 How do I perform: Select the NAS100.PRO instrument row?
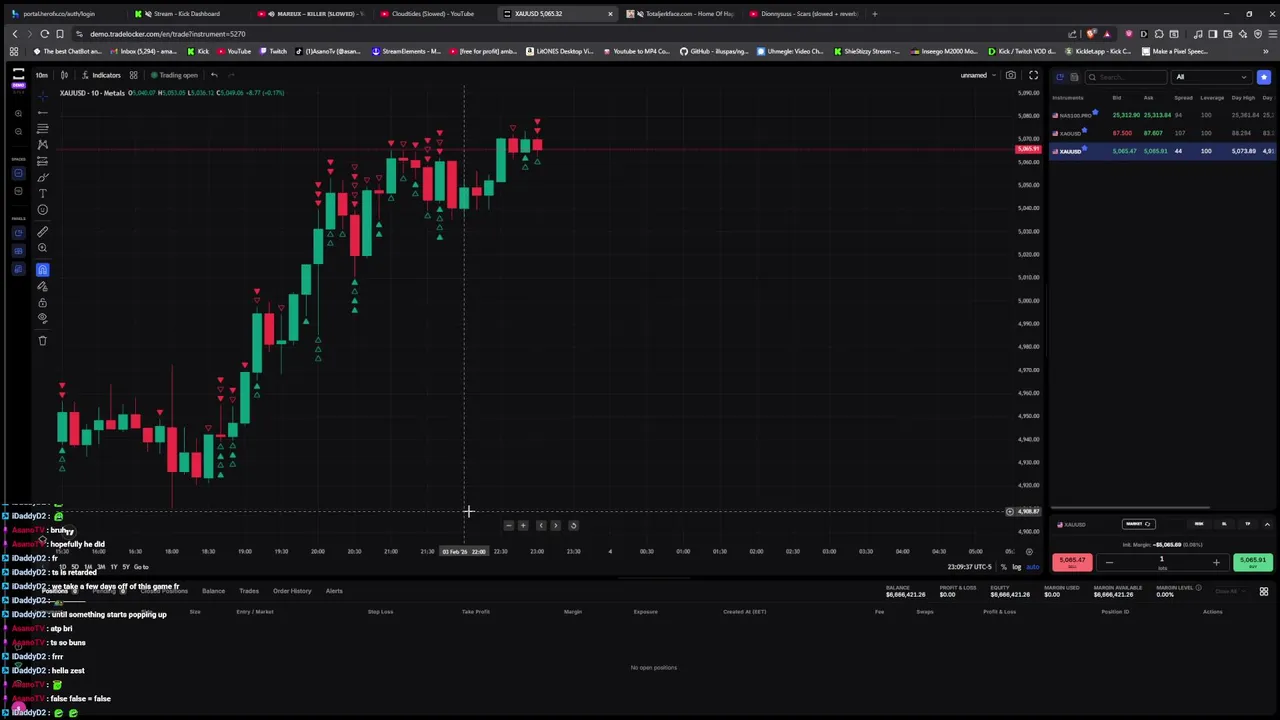(x=1163, y=115)
